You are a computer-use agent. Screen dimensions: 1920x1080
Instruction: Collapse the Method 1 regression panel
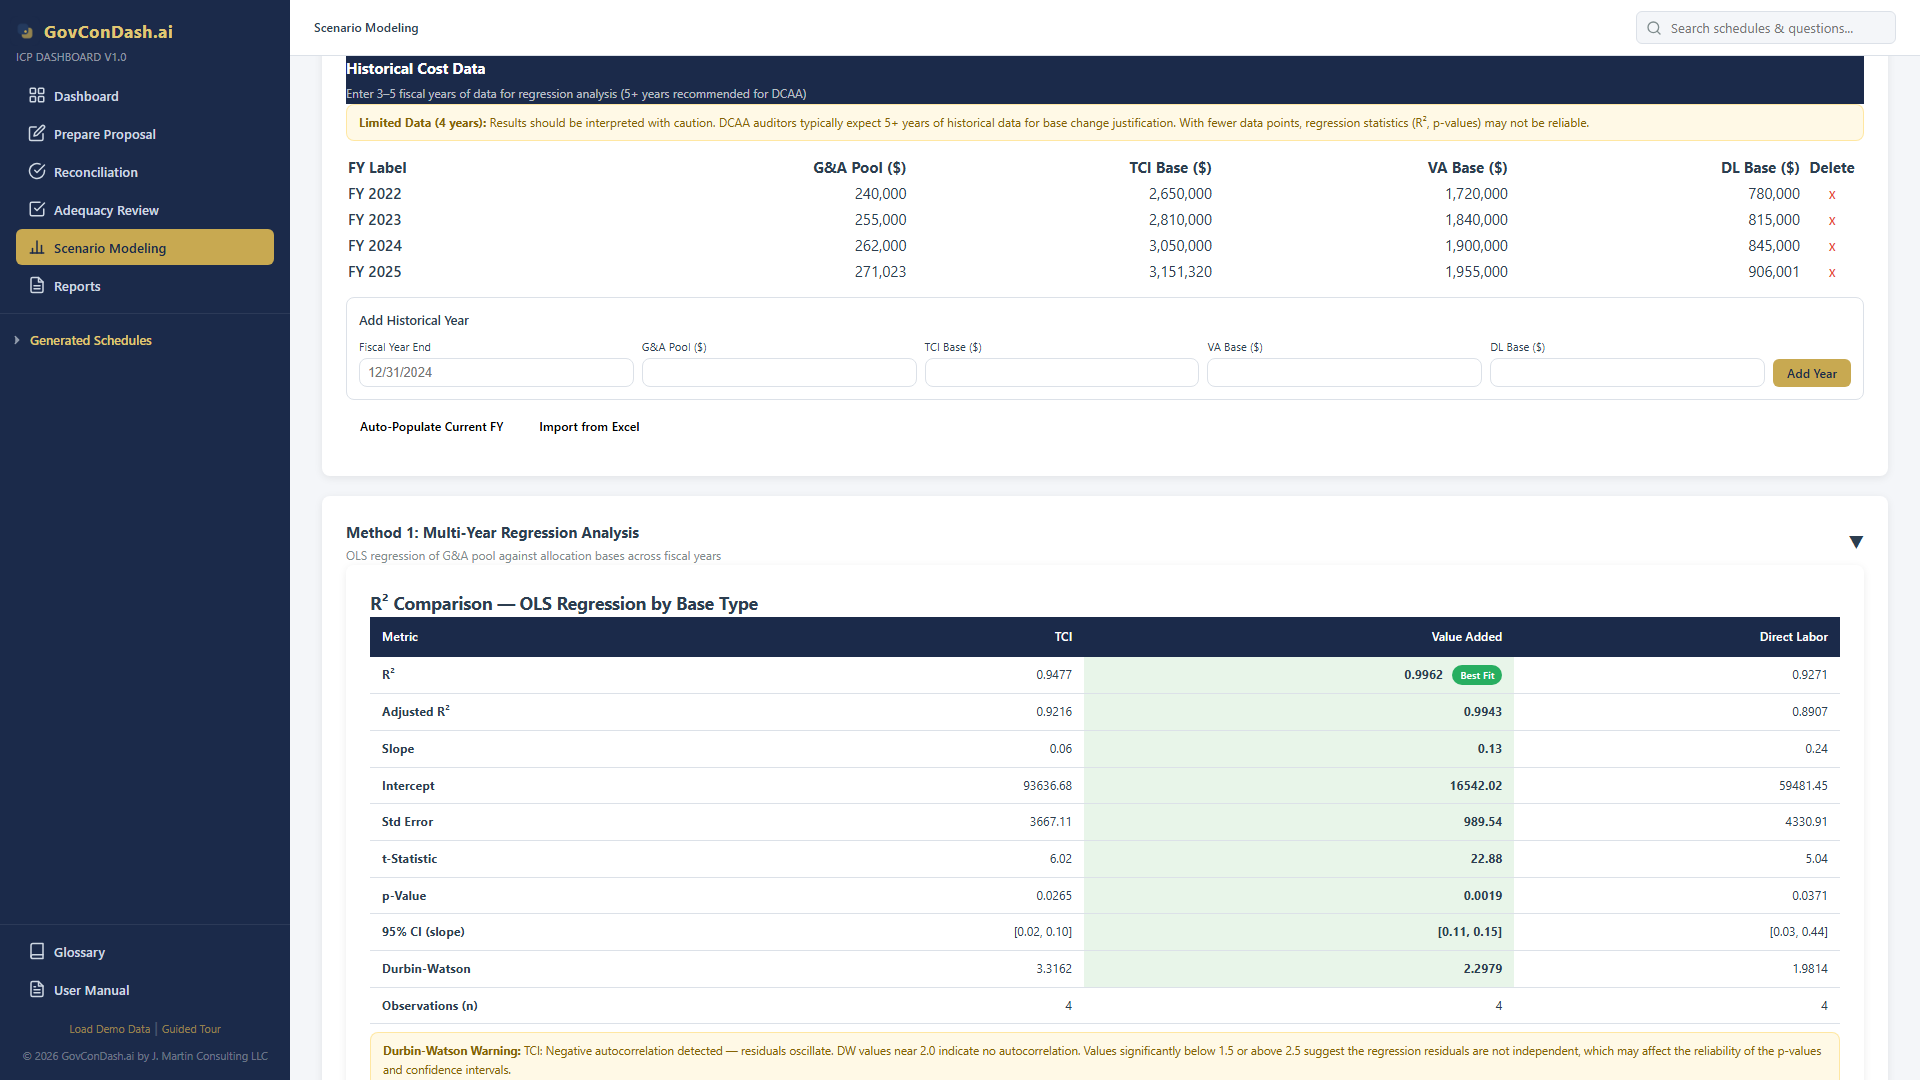1856,542
